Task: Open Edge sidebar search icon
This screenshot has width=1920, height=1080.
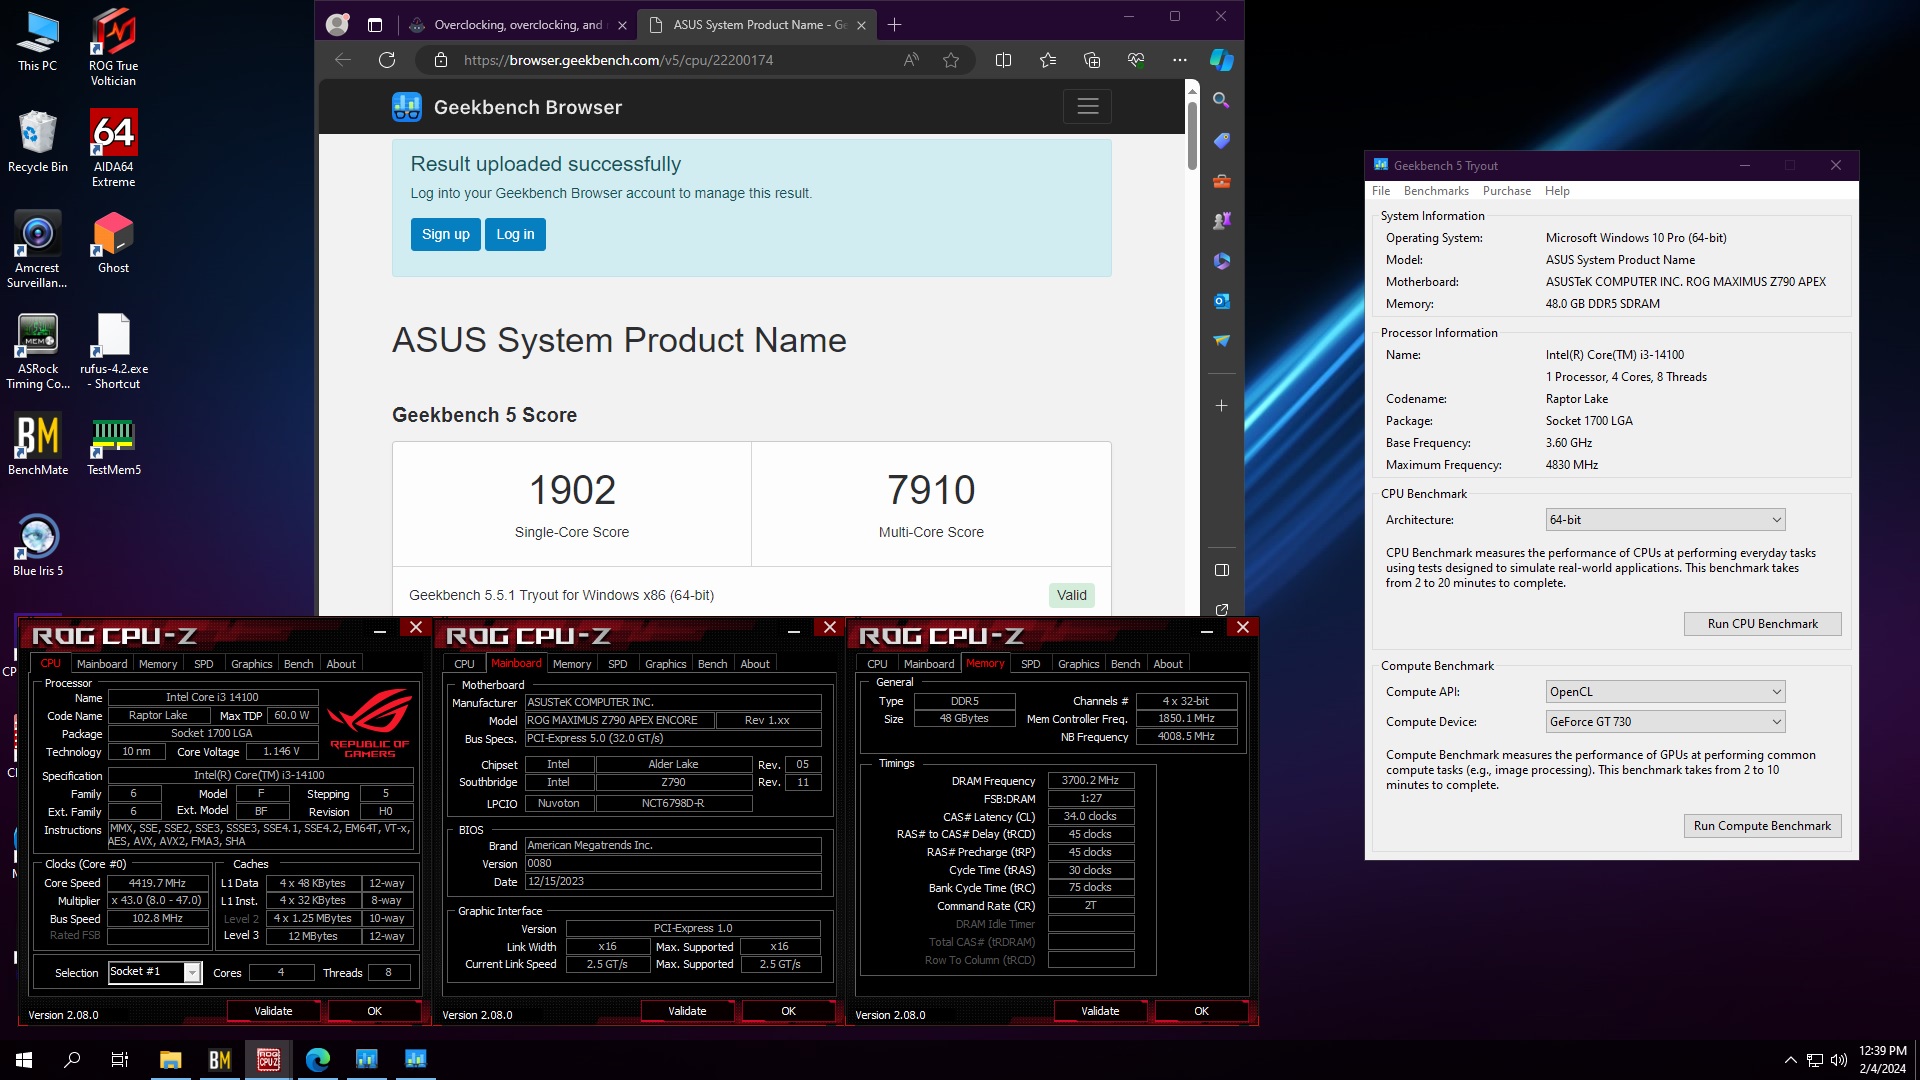Action: (x=1221, y=100)
